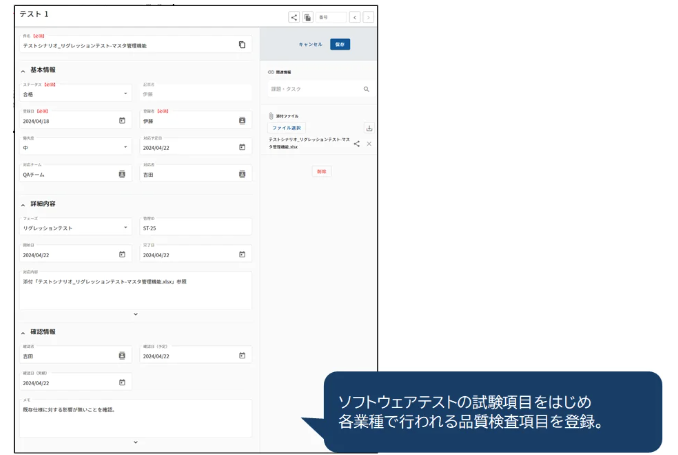Image resolution: width=678 pixels, height=455 pixels.
Task: Open calendar for 詳細内容 start date field
Action: pos(122,254)
